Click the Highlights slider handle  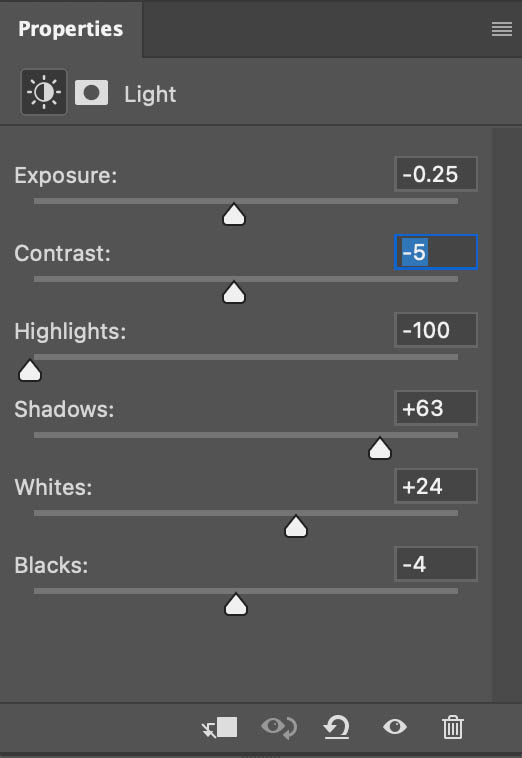pos(30,370)
